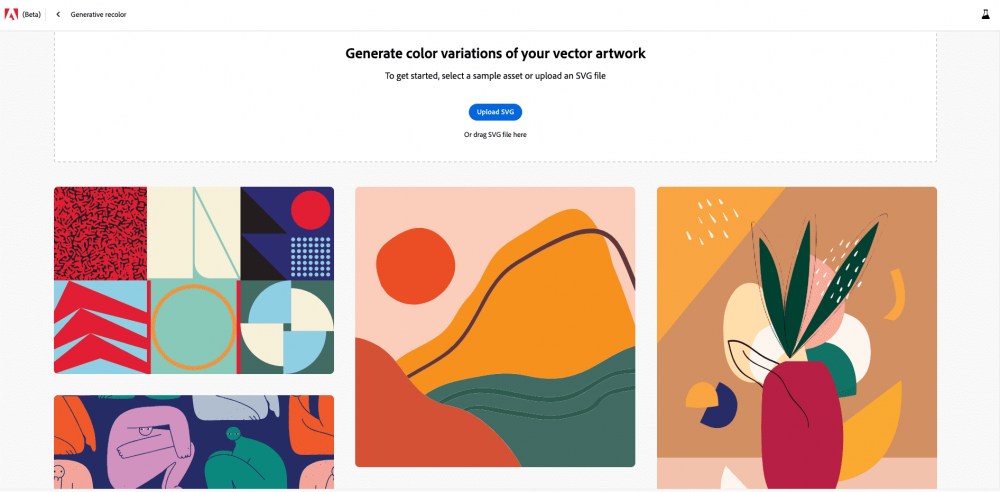Select the geometric pattern tiles sample
Image resolution: width=1000 pixels, height=492 pixels.
pos(194,280)
